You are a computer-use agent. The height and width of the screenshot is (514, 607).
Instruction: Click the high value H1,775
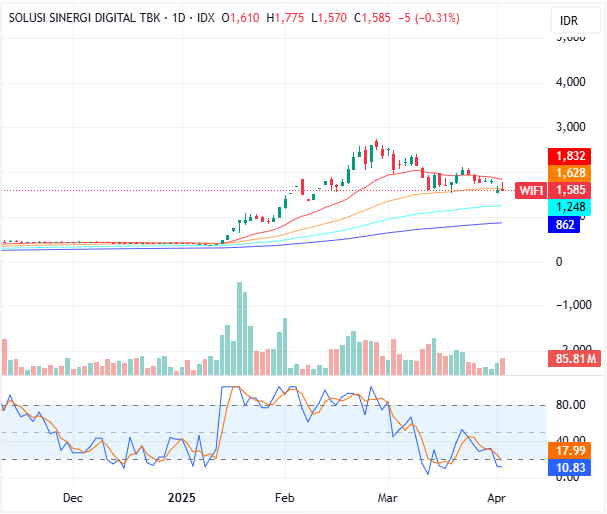tap(285, 18)
